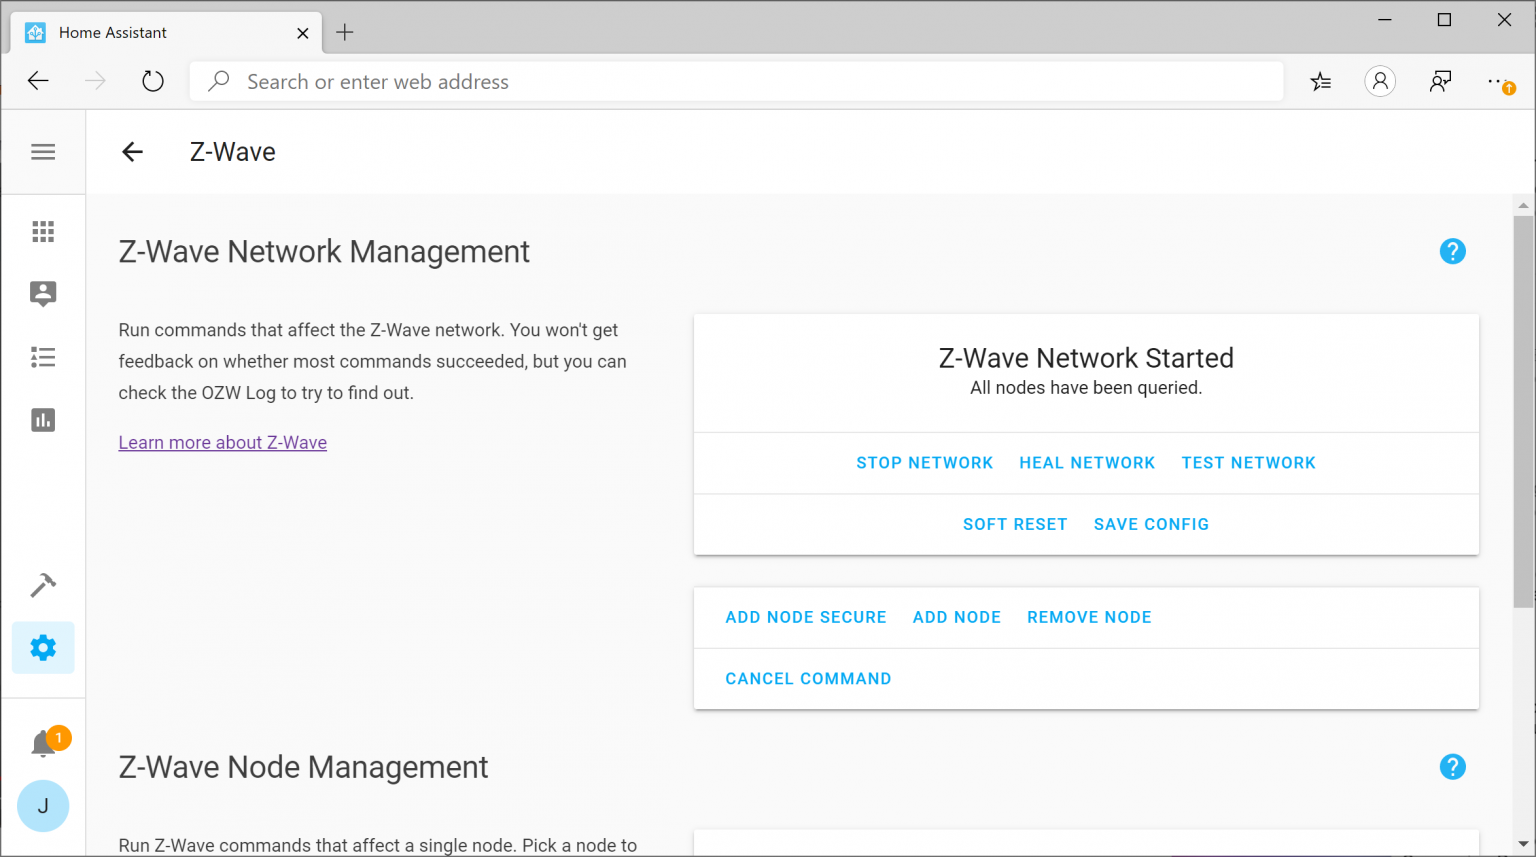The image size is (1536, 857).
Task: Click Heal Network
Action: click(x=1087, y=462)
